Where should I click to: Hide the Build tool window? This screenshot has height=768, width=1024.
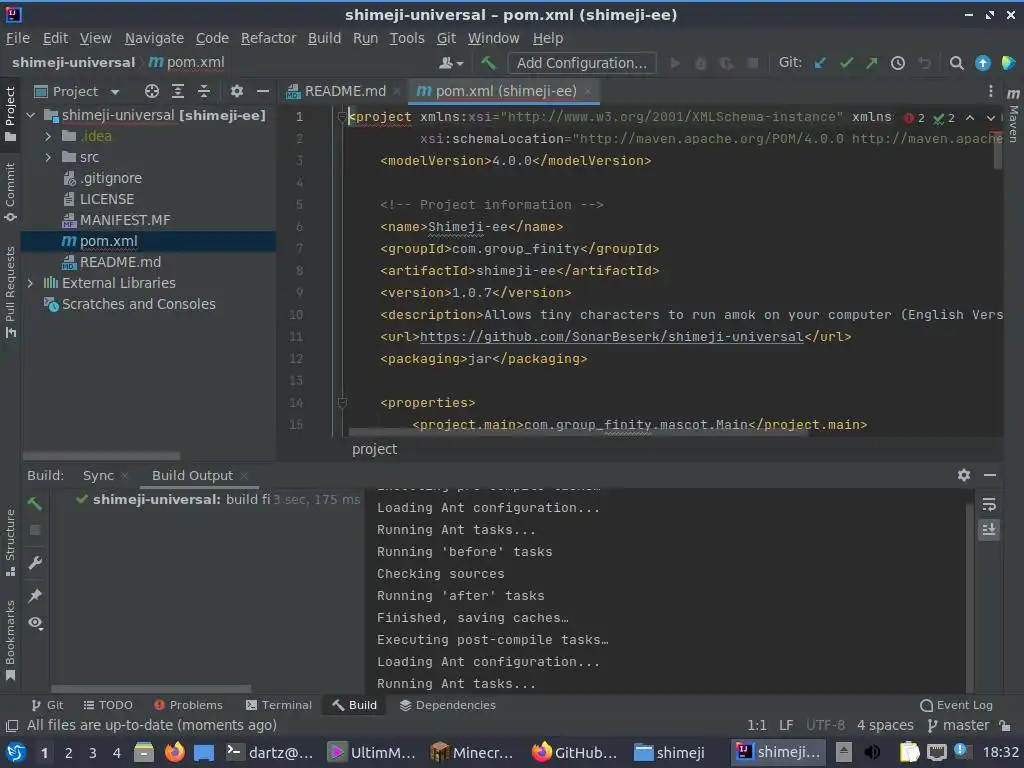click(990, 475)
